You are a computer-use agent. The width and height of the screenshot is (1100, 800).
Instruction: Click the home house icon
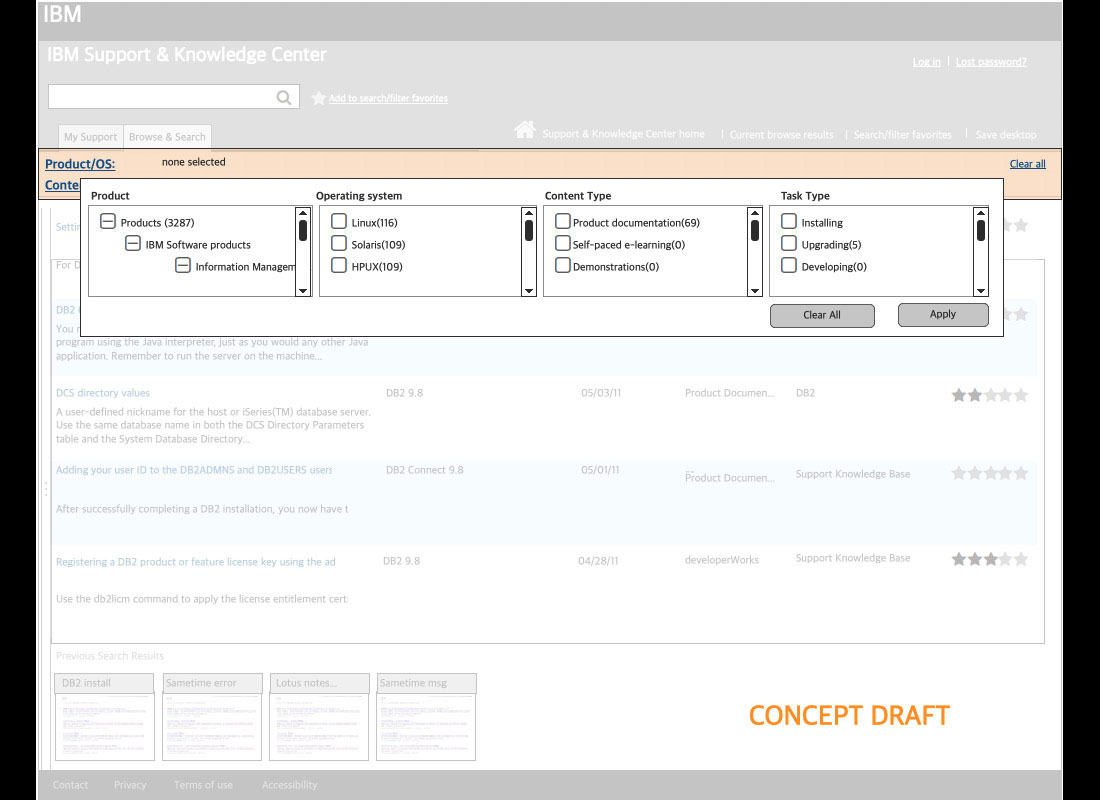click(x=524, y=130)
